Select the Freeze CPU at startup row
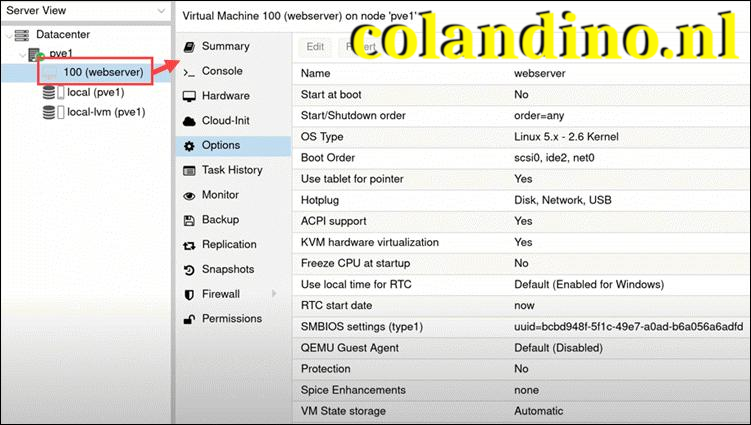The height and width of the screenshot is (425, 751). click(521, 263)
